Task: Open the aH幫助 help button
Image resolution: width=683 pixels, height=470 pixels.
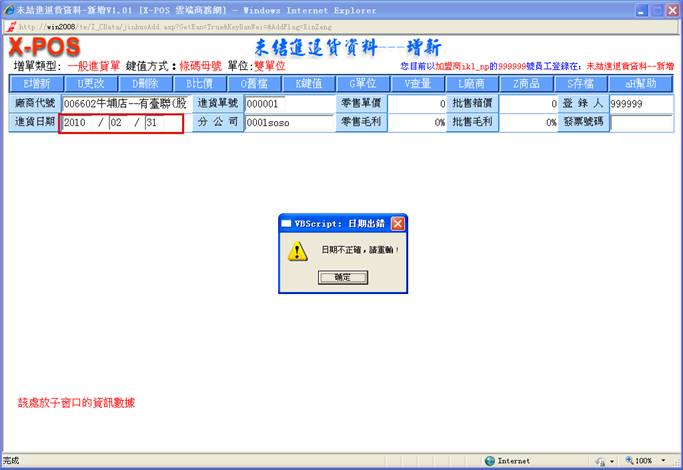Action: (x=638, y=84)
